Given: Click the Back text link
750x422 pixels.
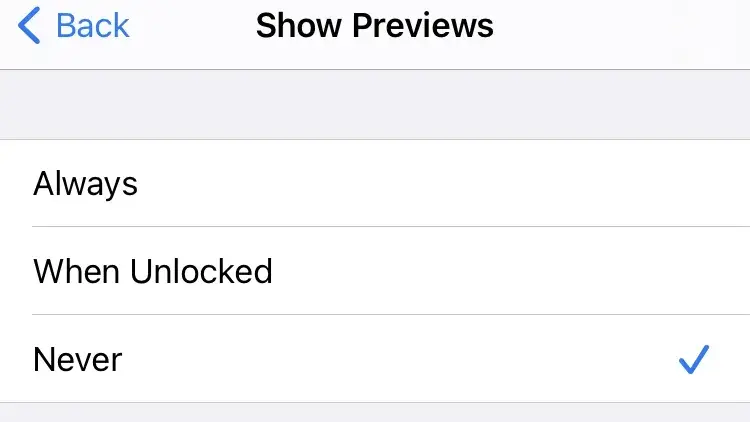Looking at the screenshot, I should (x=93, y=25).
